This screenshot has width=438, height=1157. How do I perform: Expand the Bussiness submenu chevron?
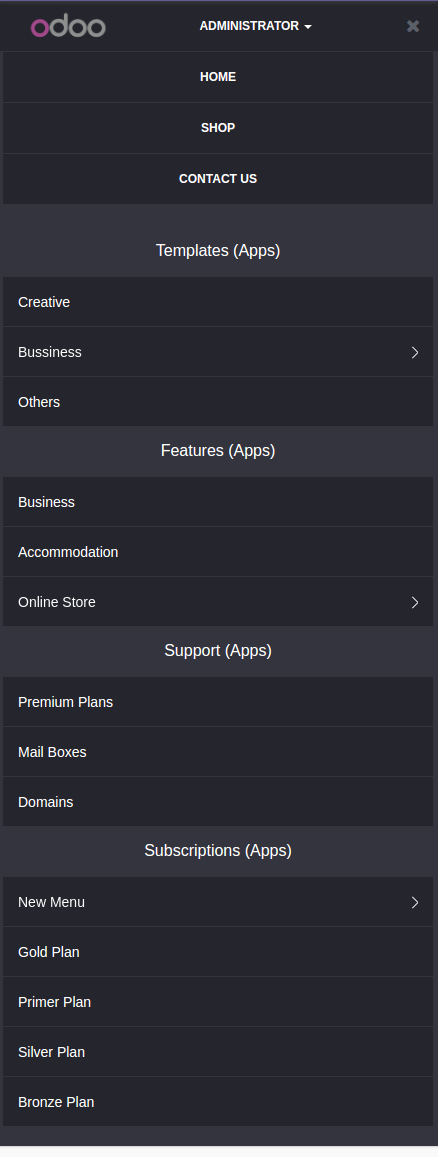[x=415, y=352]
